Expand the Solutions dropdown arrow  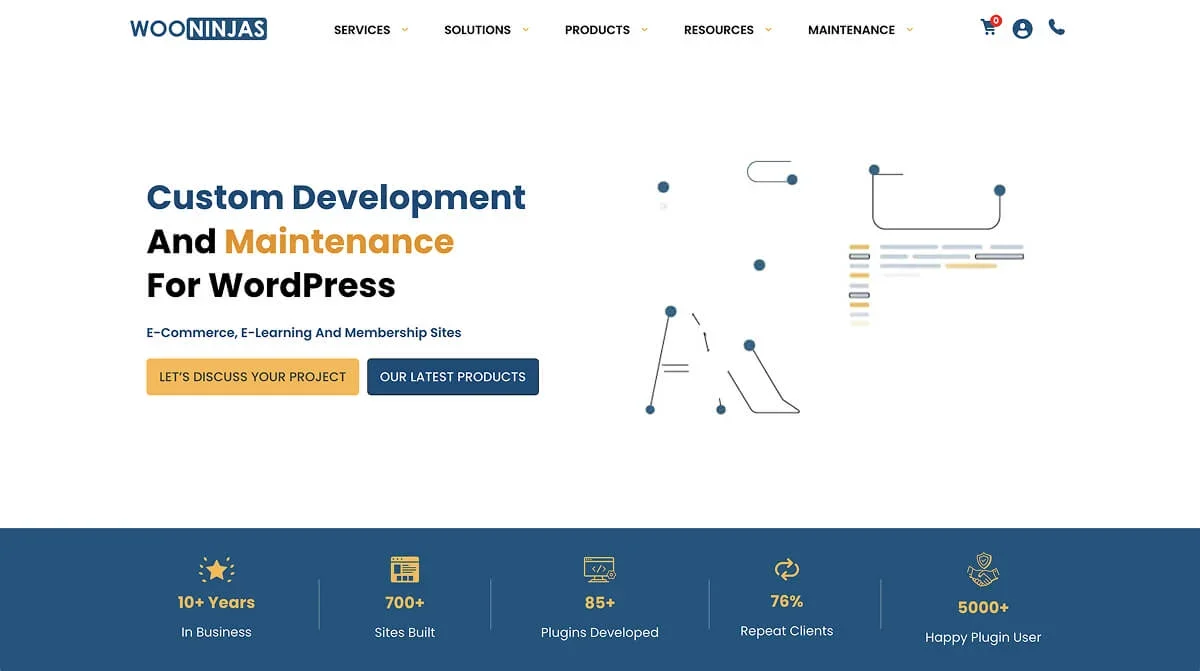pos(526,29)
